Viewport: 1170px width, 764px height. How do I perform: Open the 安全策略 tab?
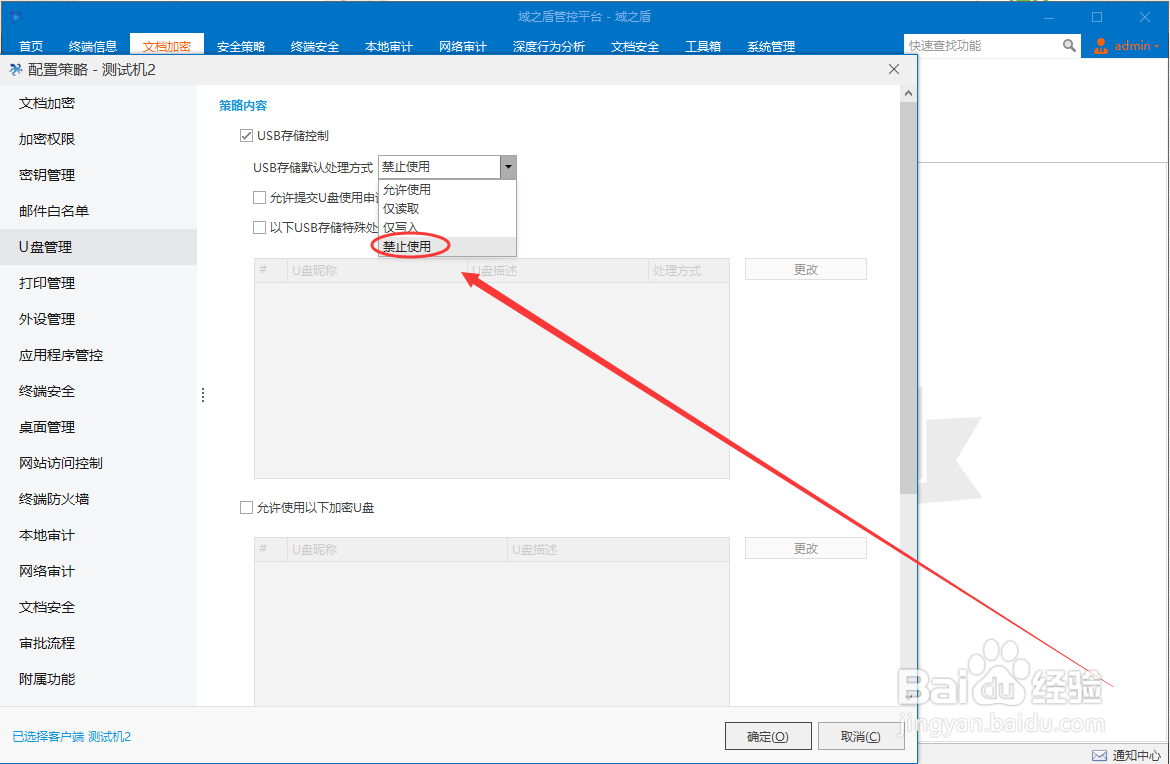[240, 46]
